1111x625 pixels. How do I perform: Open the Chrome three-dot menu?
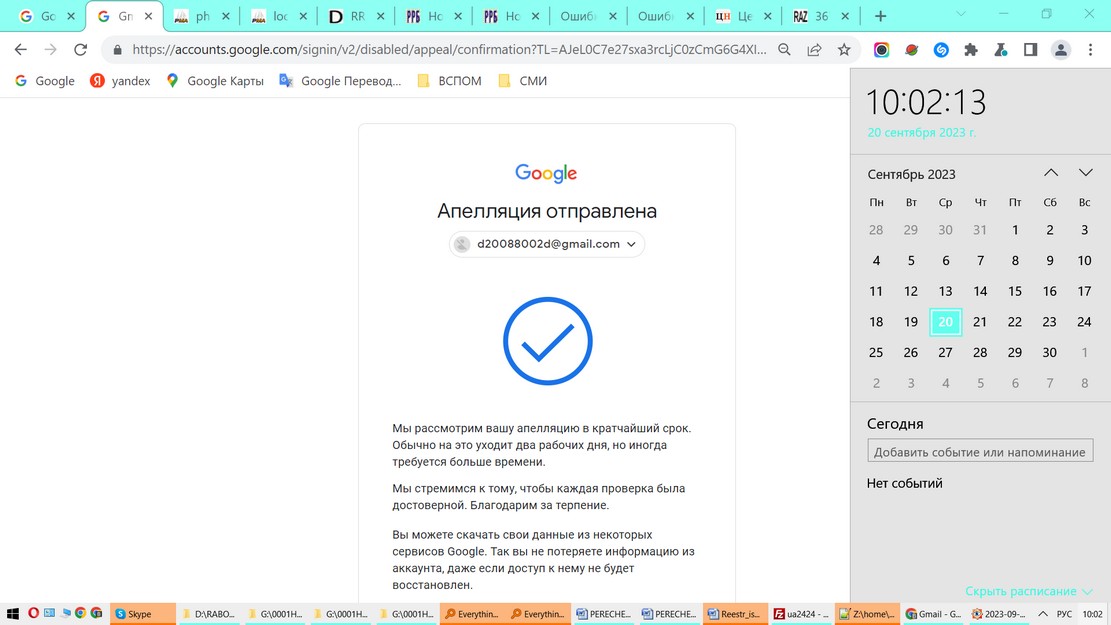[x=1090, y=50]
